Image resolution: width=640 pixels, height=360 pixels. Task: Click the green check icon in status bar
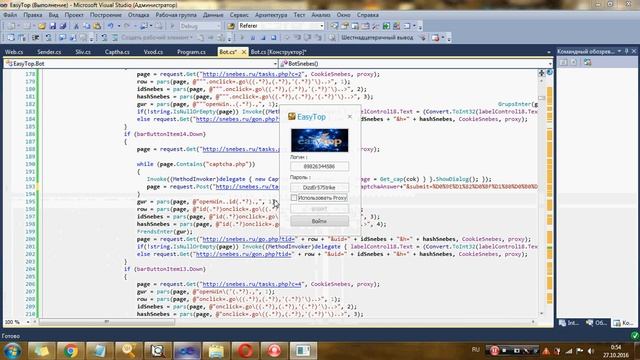coord(635,336)
